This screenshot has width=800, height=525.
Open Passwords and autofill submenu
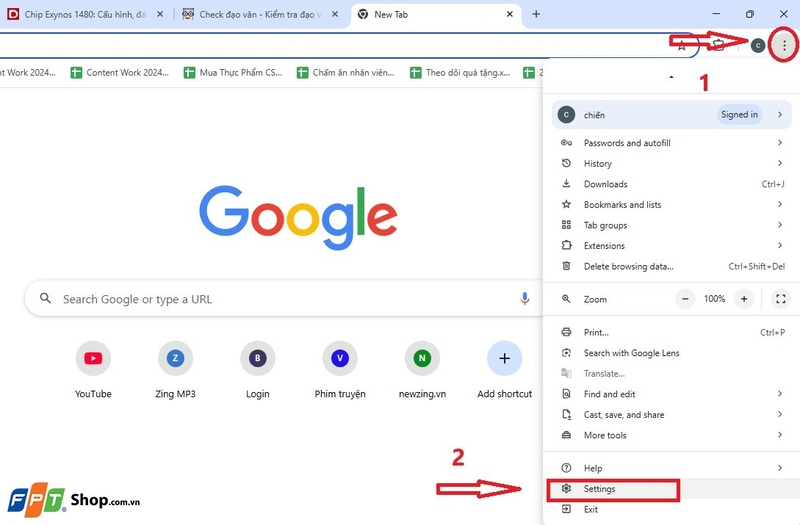pos(671,143)
